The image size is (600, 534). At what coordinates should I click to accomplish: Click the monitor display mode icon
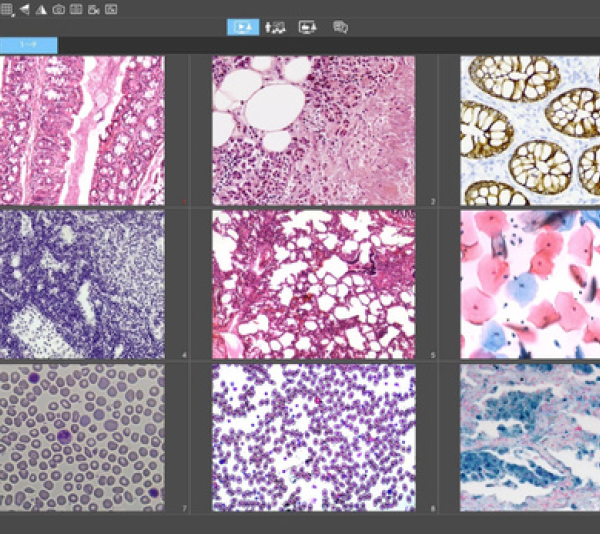tap(307, 27)
